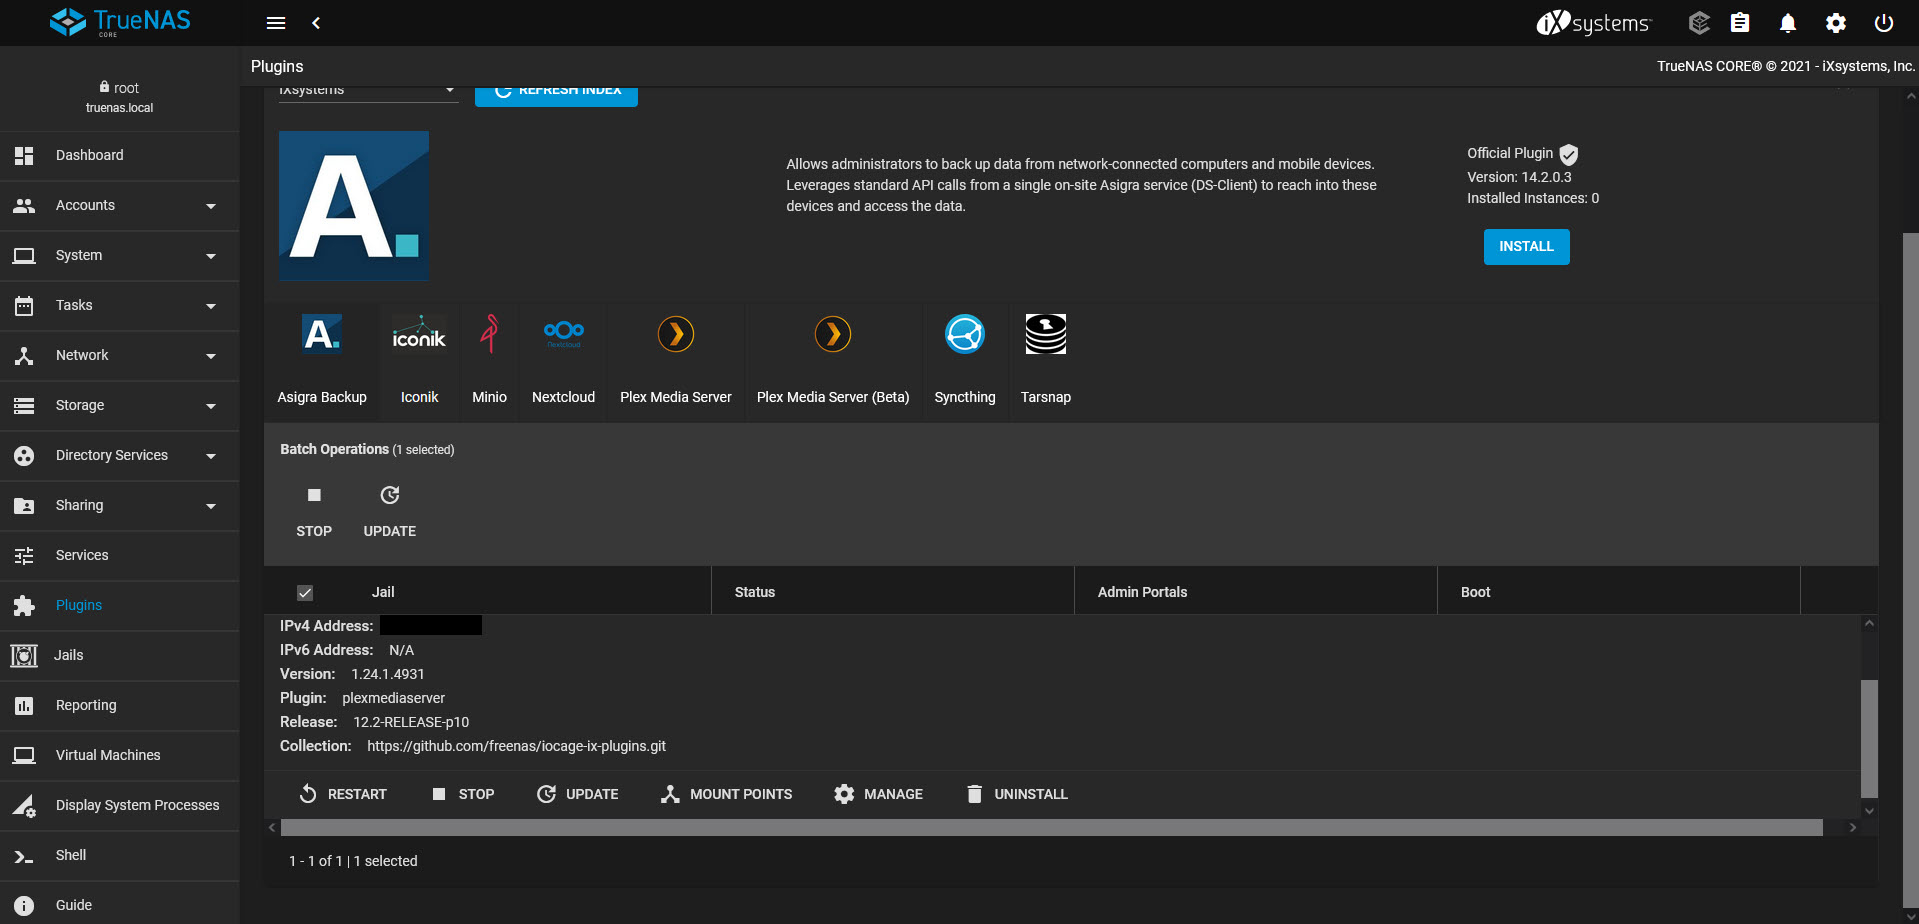This screenshot has height=924, width=1919.
Task: Open the iXsystems collection dropdown
Action: [x=368, y=93]
